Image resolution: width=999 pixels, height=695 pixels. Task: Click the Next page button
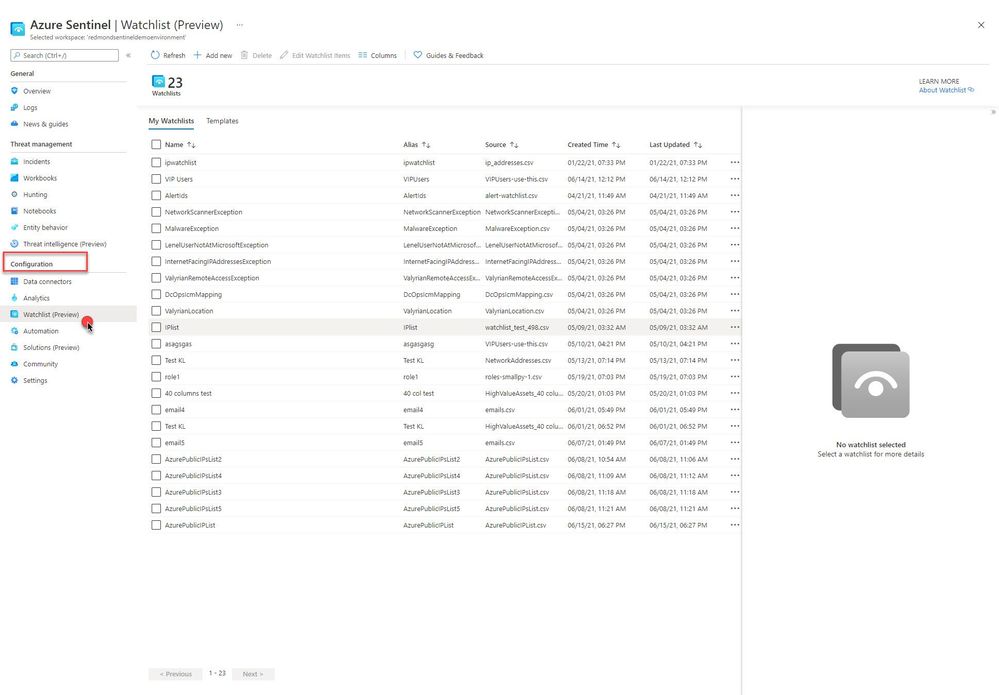pyautogui.click(x=253, y=674)
